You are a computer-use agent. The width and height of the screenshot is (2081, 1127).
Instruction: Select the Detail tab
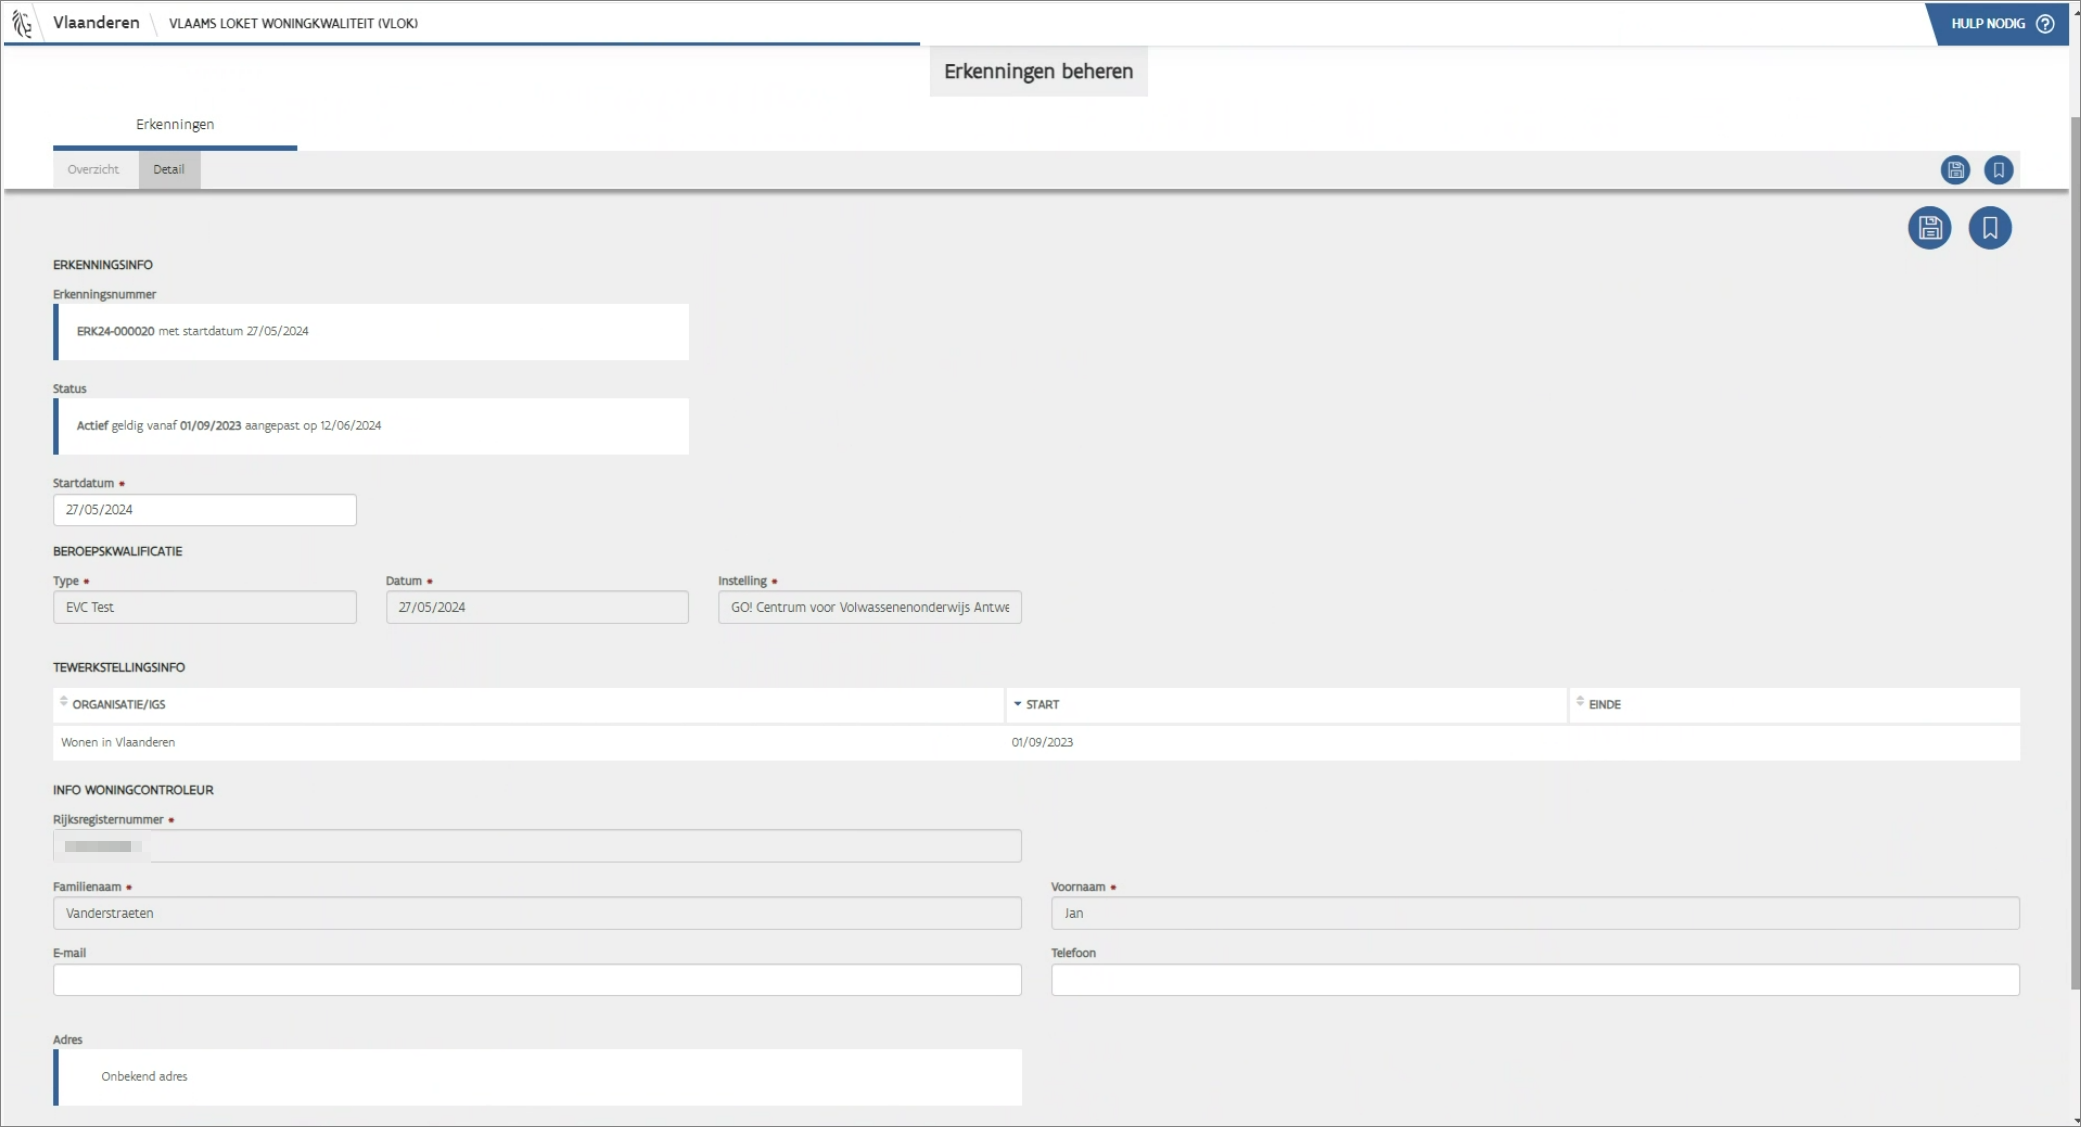pos(168,170)
